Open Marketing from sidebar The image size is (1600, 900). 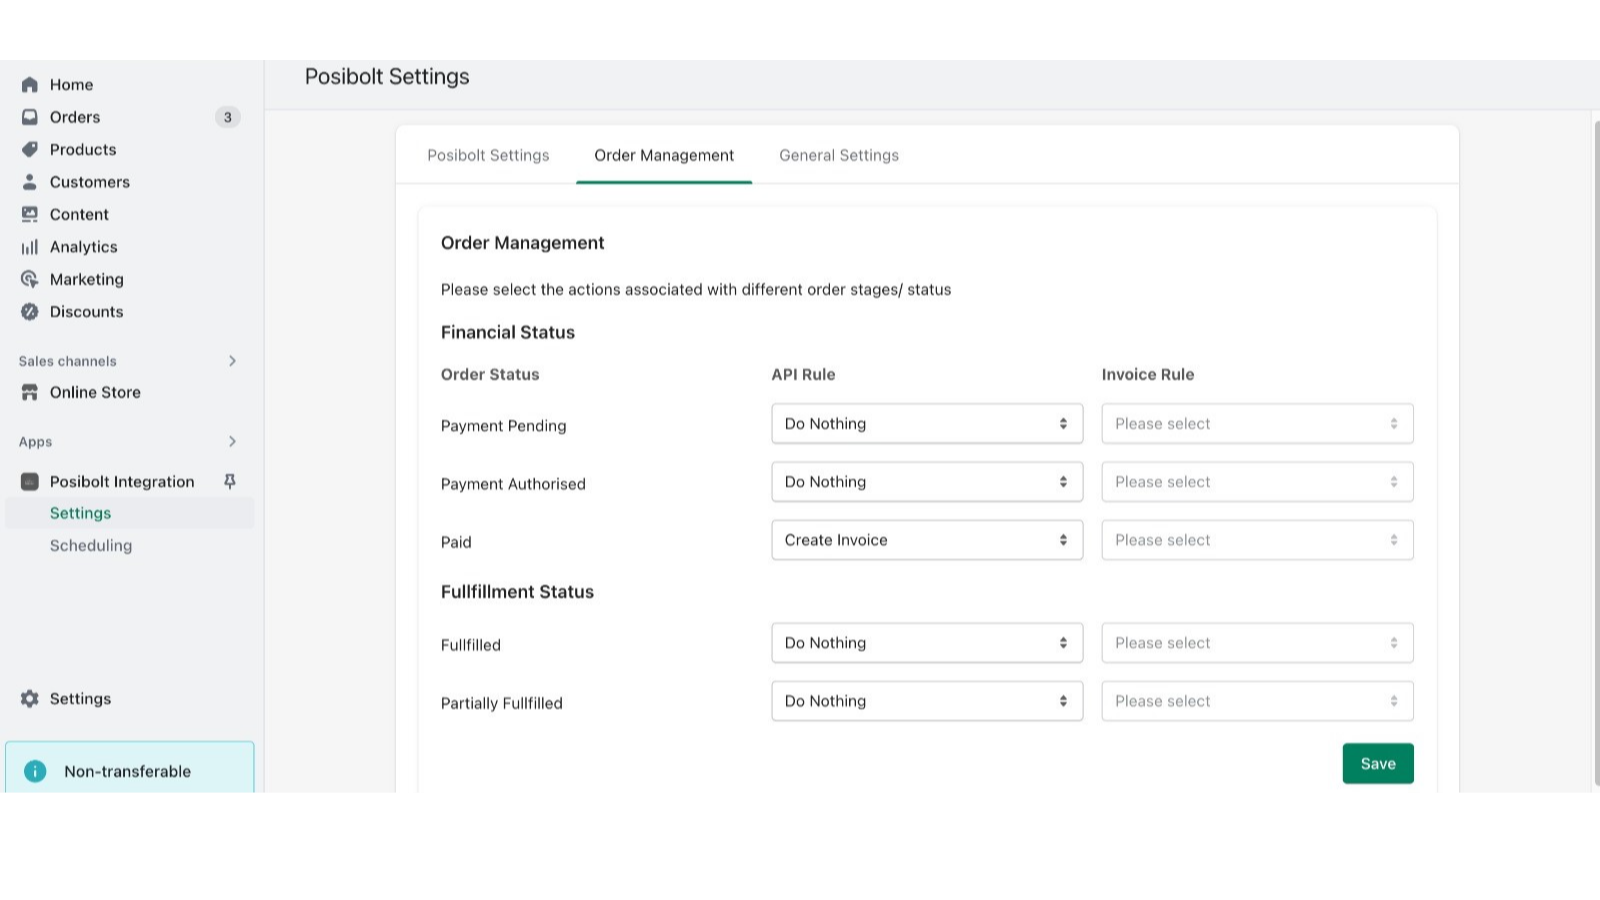click(x=87, y=279)
